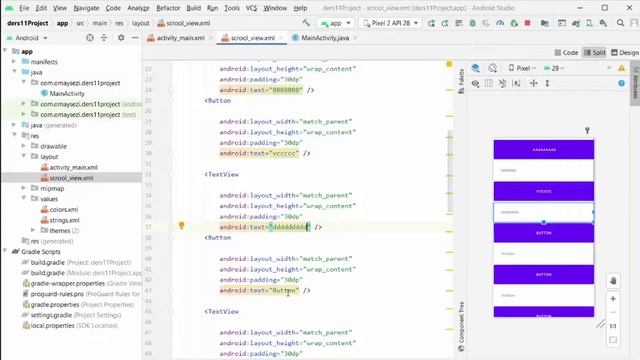
Task: Run the app with the green run icon
Action: 431,23
